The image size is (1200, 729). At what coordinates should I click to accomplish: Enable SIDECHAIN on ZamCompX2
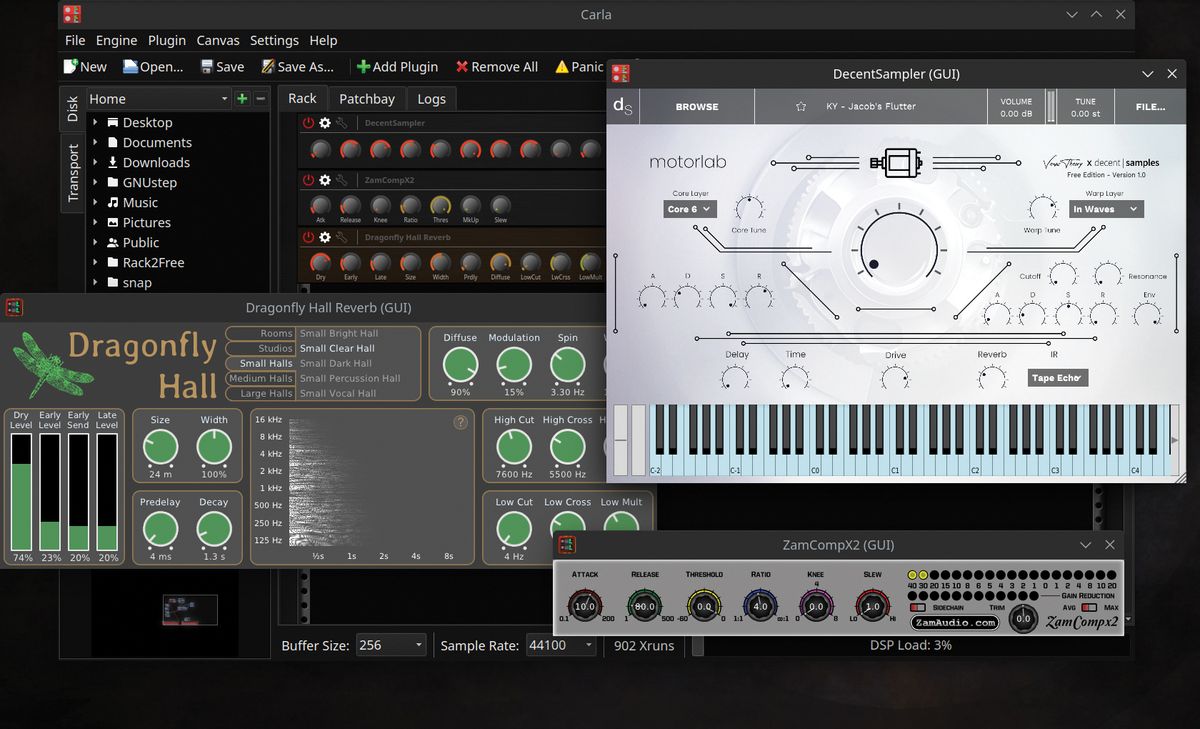(x=916, y=606)
